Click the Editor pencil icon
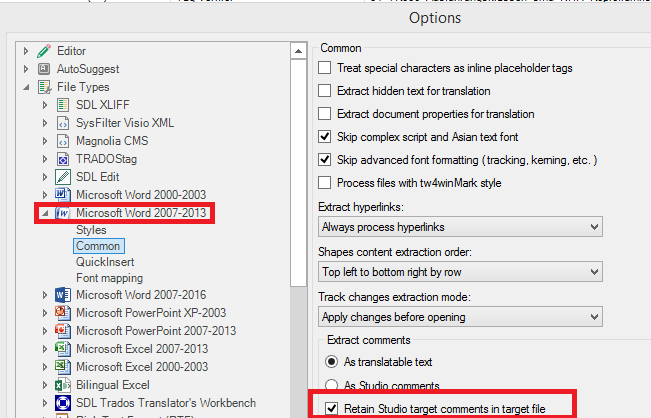The height and width of the screenshot is (418, 651). (44, 51)
